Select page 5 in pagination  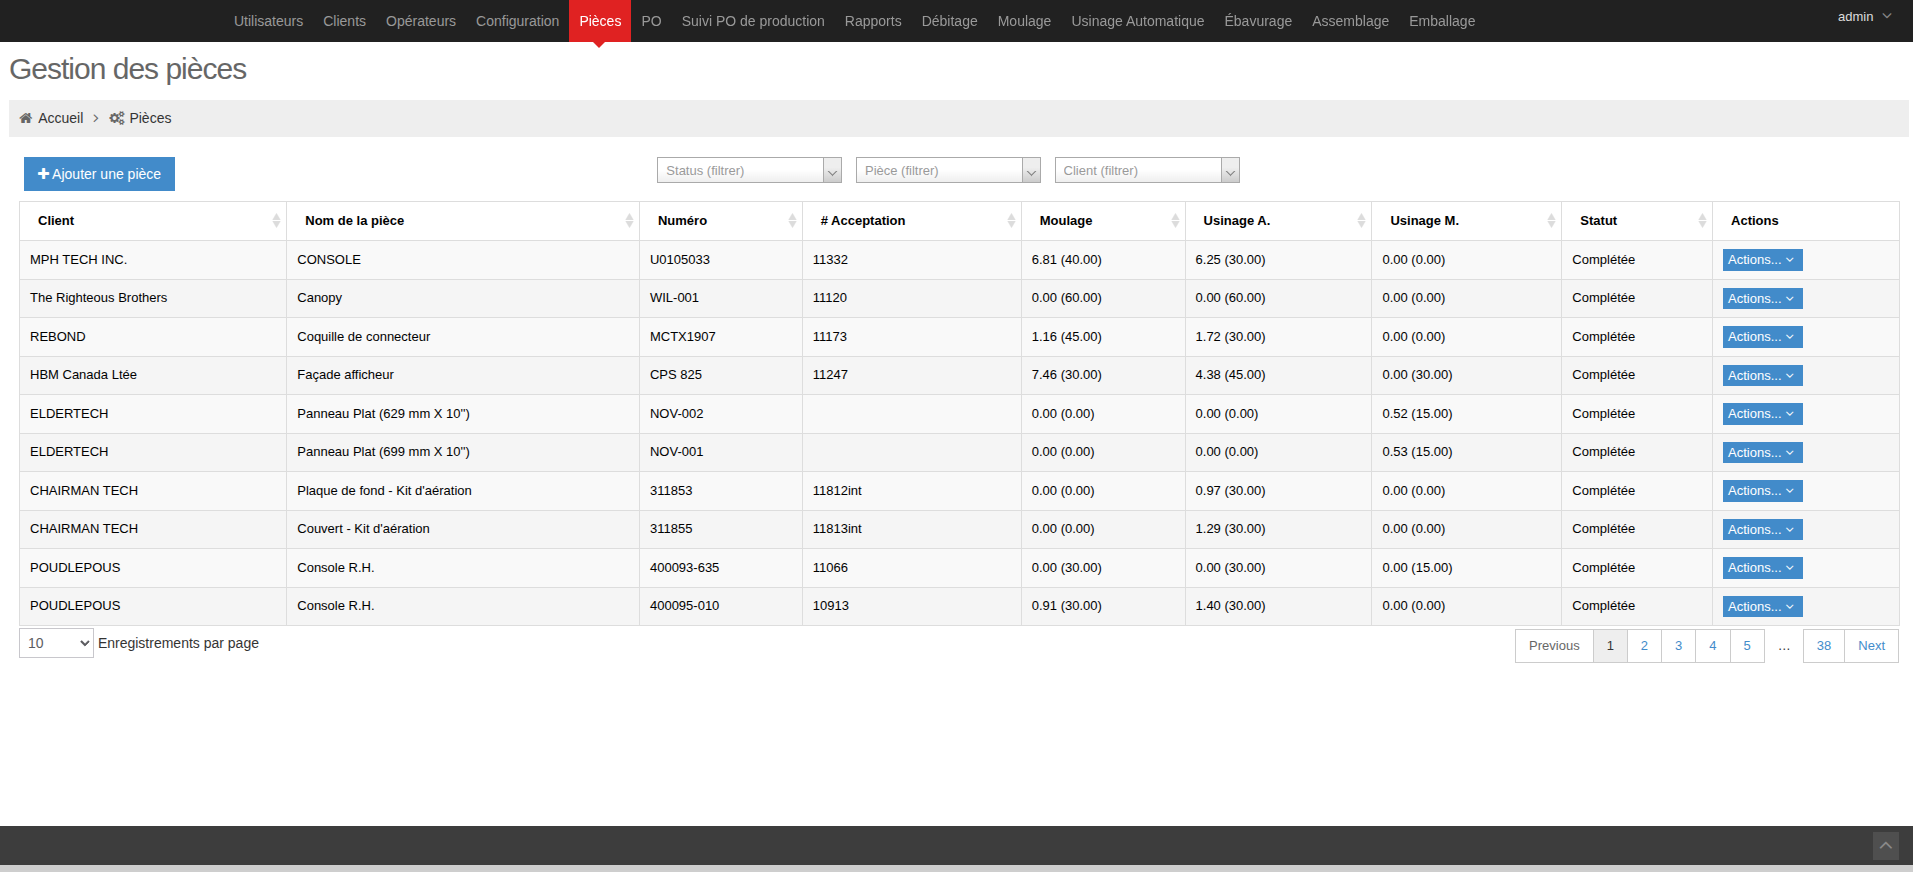[x=1747, y=646]
